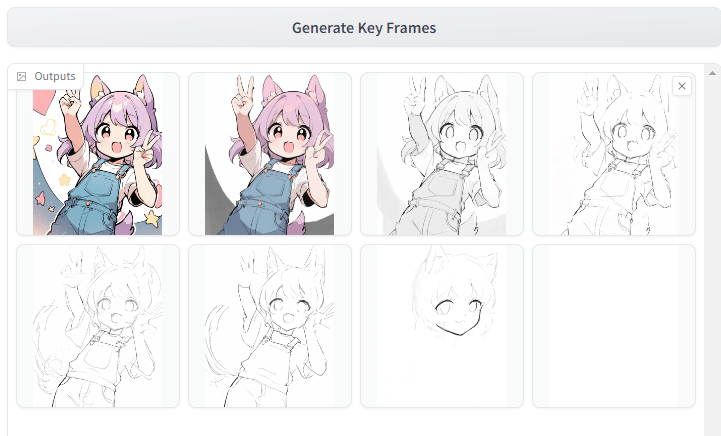The height and width of the screenshot is (436, 721).
Task: Click the Generate Key Frames button
Action: 363,27
